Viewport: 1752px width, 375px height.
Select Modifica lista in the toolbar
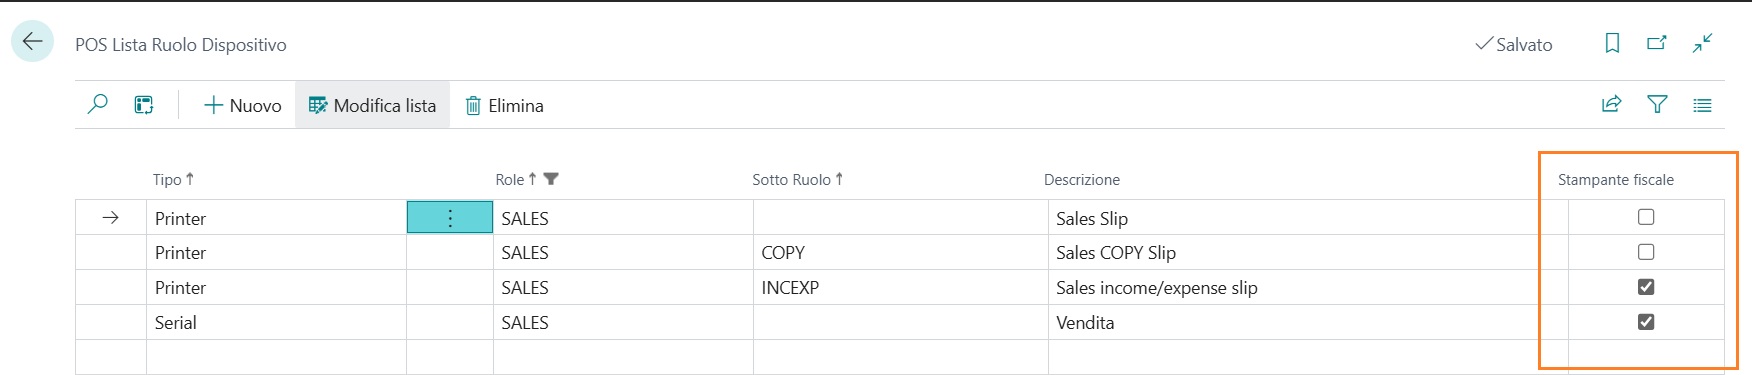(x=372, y=105)
